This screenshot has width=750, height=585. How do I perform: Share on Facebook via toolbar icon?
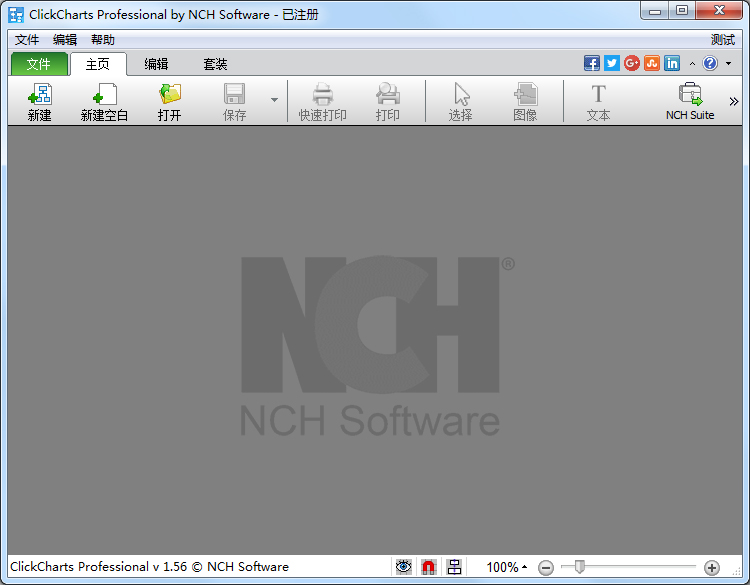click(592, 63)
